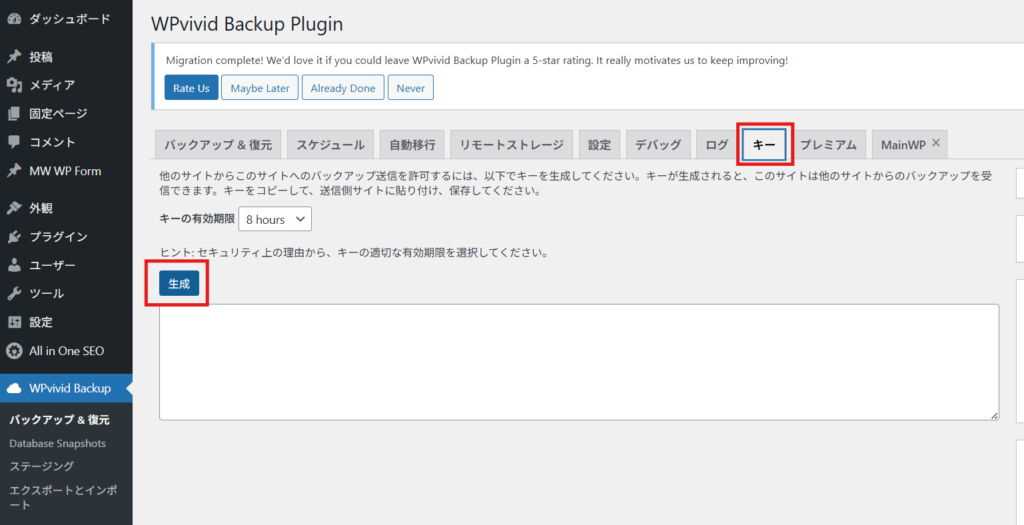
Task: Open 外観 appearance brush icon
Action: click(14, 209)
